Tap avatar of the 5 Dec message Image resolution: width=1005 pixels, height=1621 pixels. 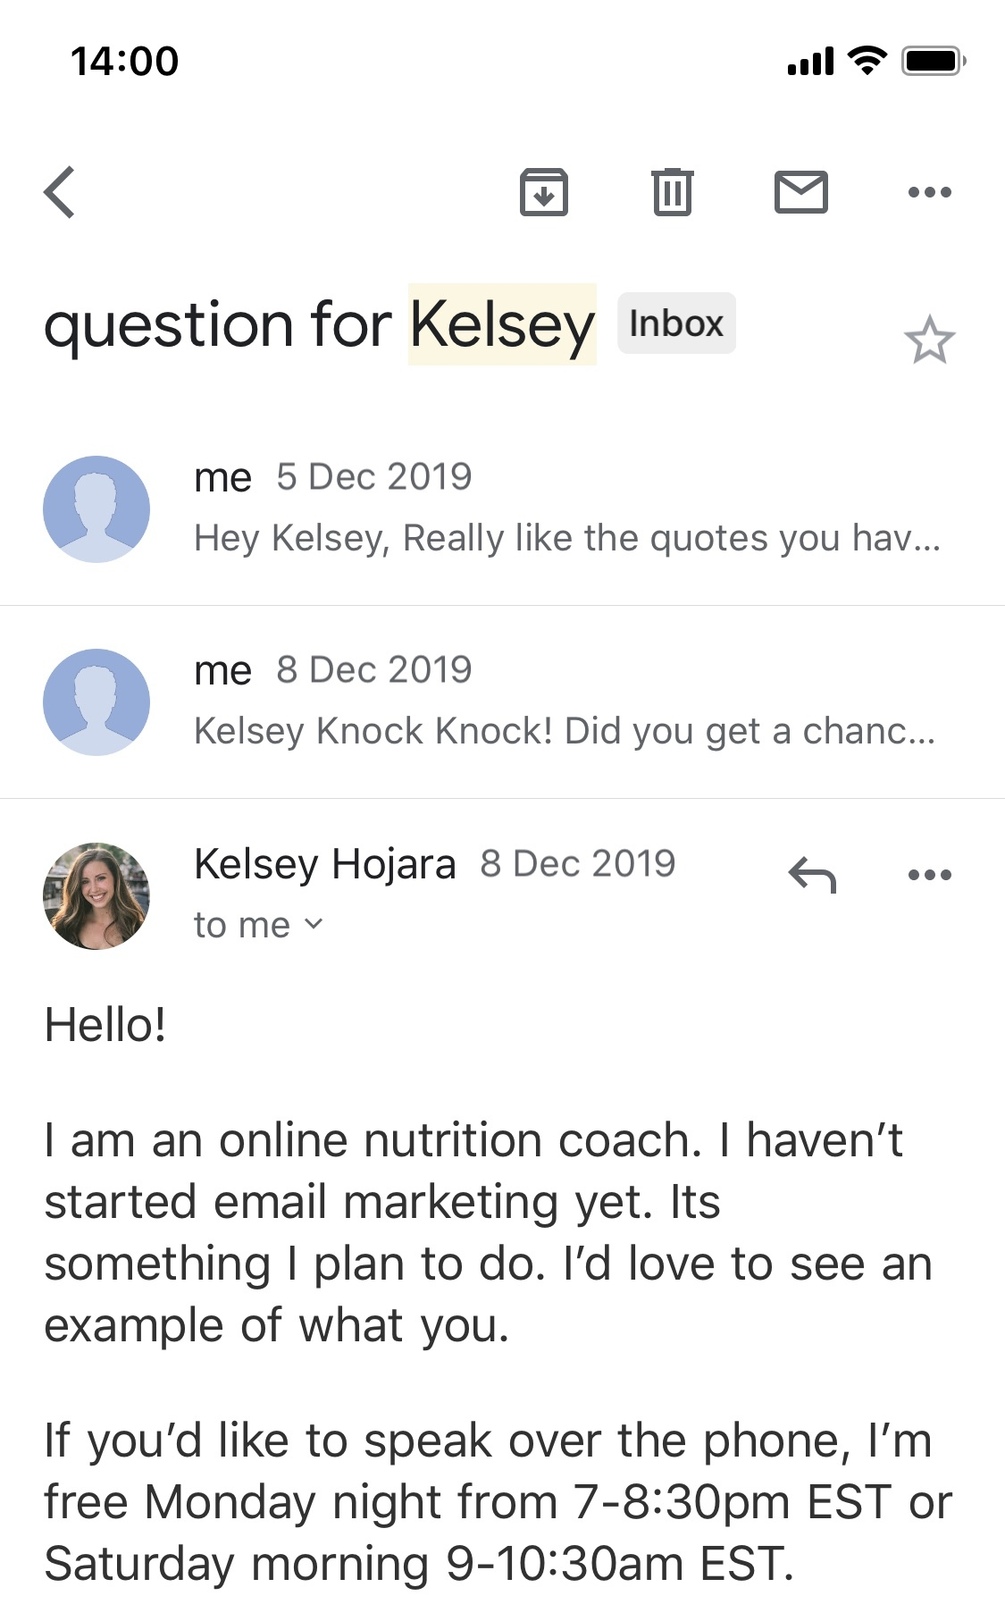click(96, 509)
